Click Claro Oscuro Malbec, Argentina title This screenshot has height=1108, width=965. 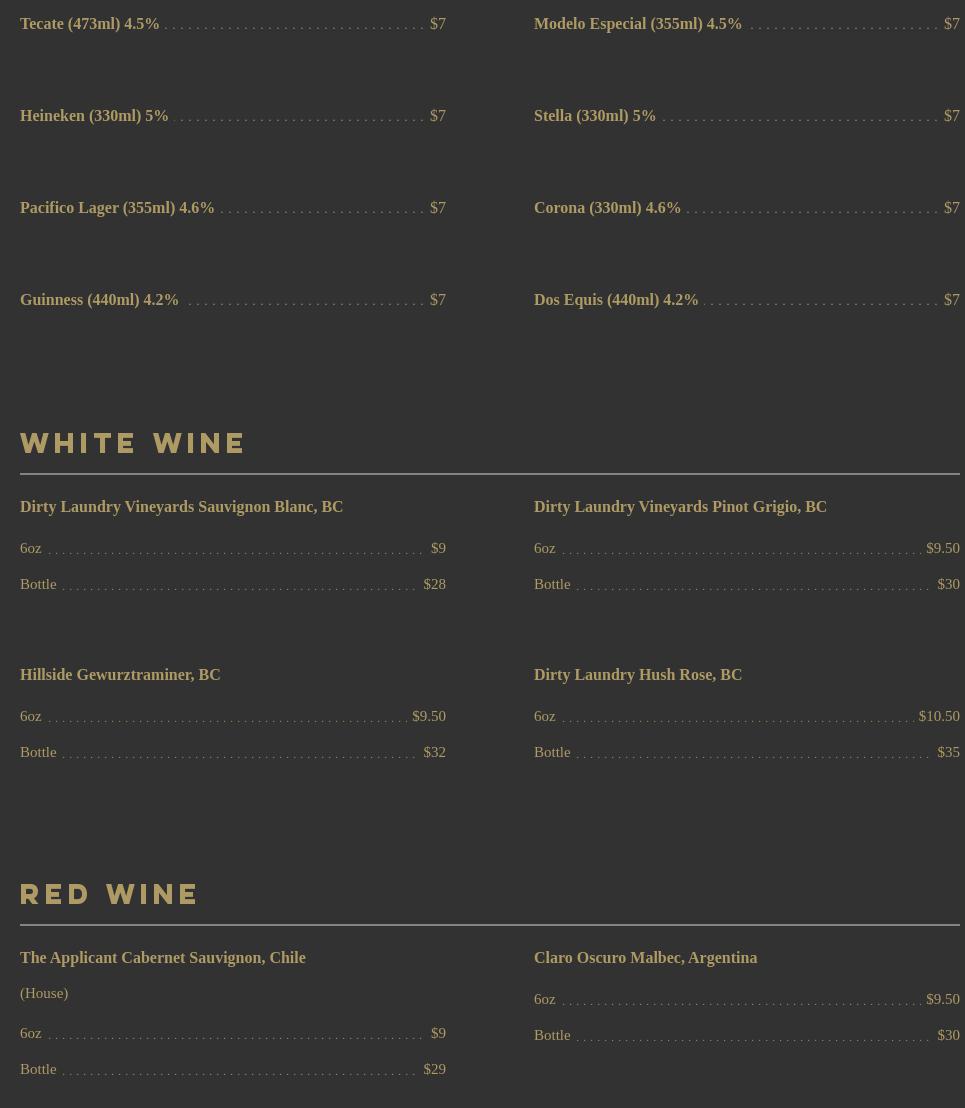tap(645, 958)
